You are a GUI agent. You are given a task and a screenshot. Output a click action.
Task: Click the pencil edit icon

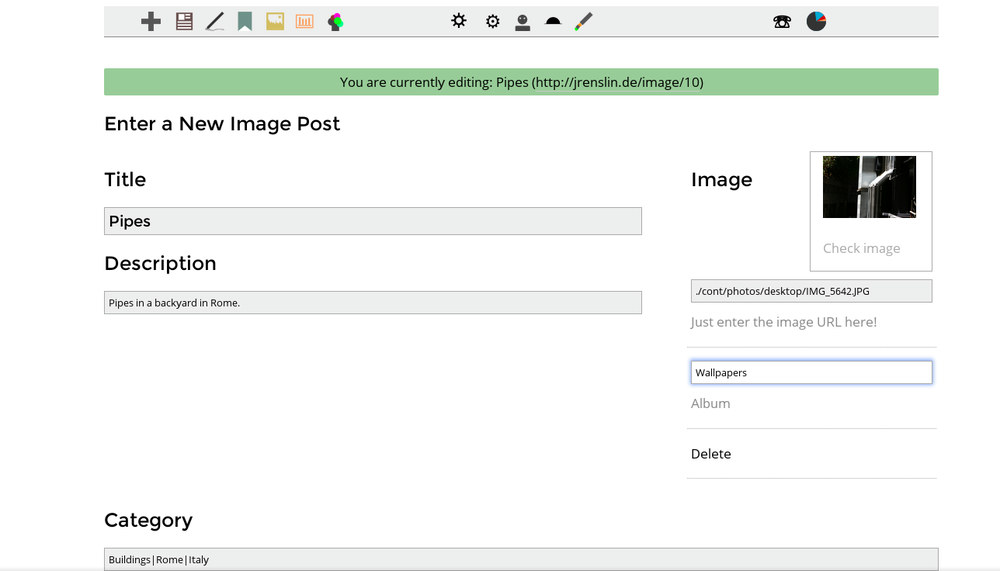214,21
